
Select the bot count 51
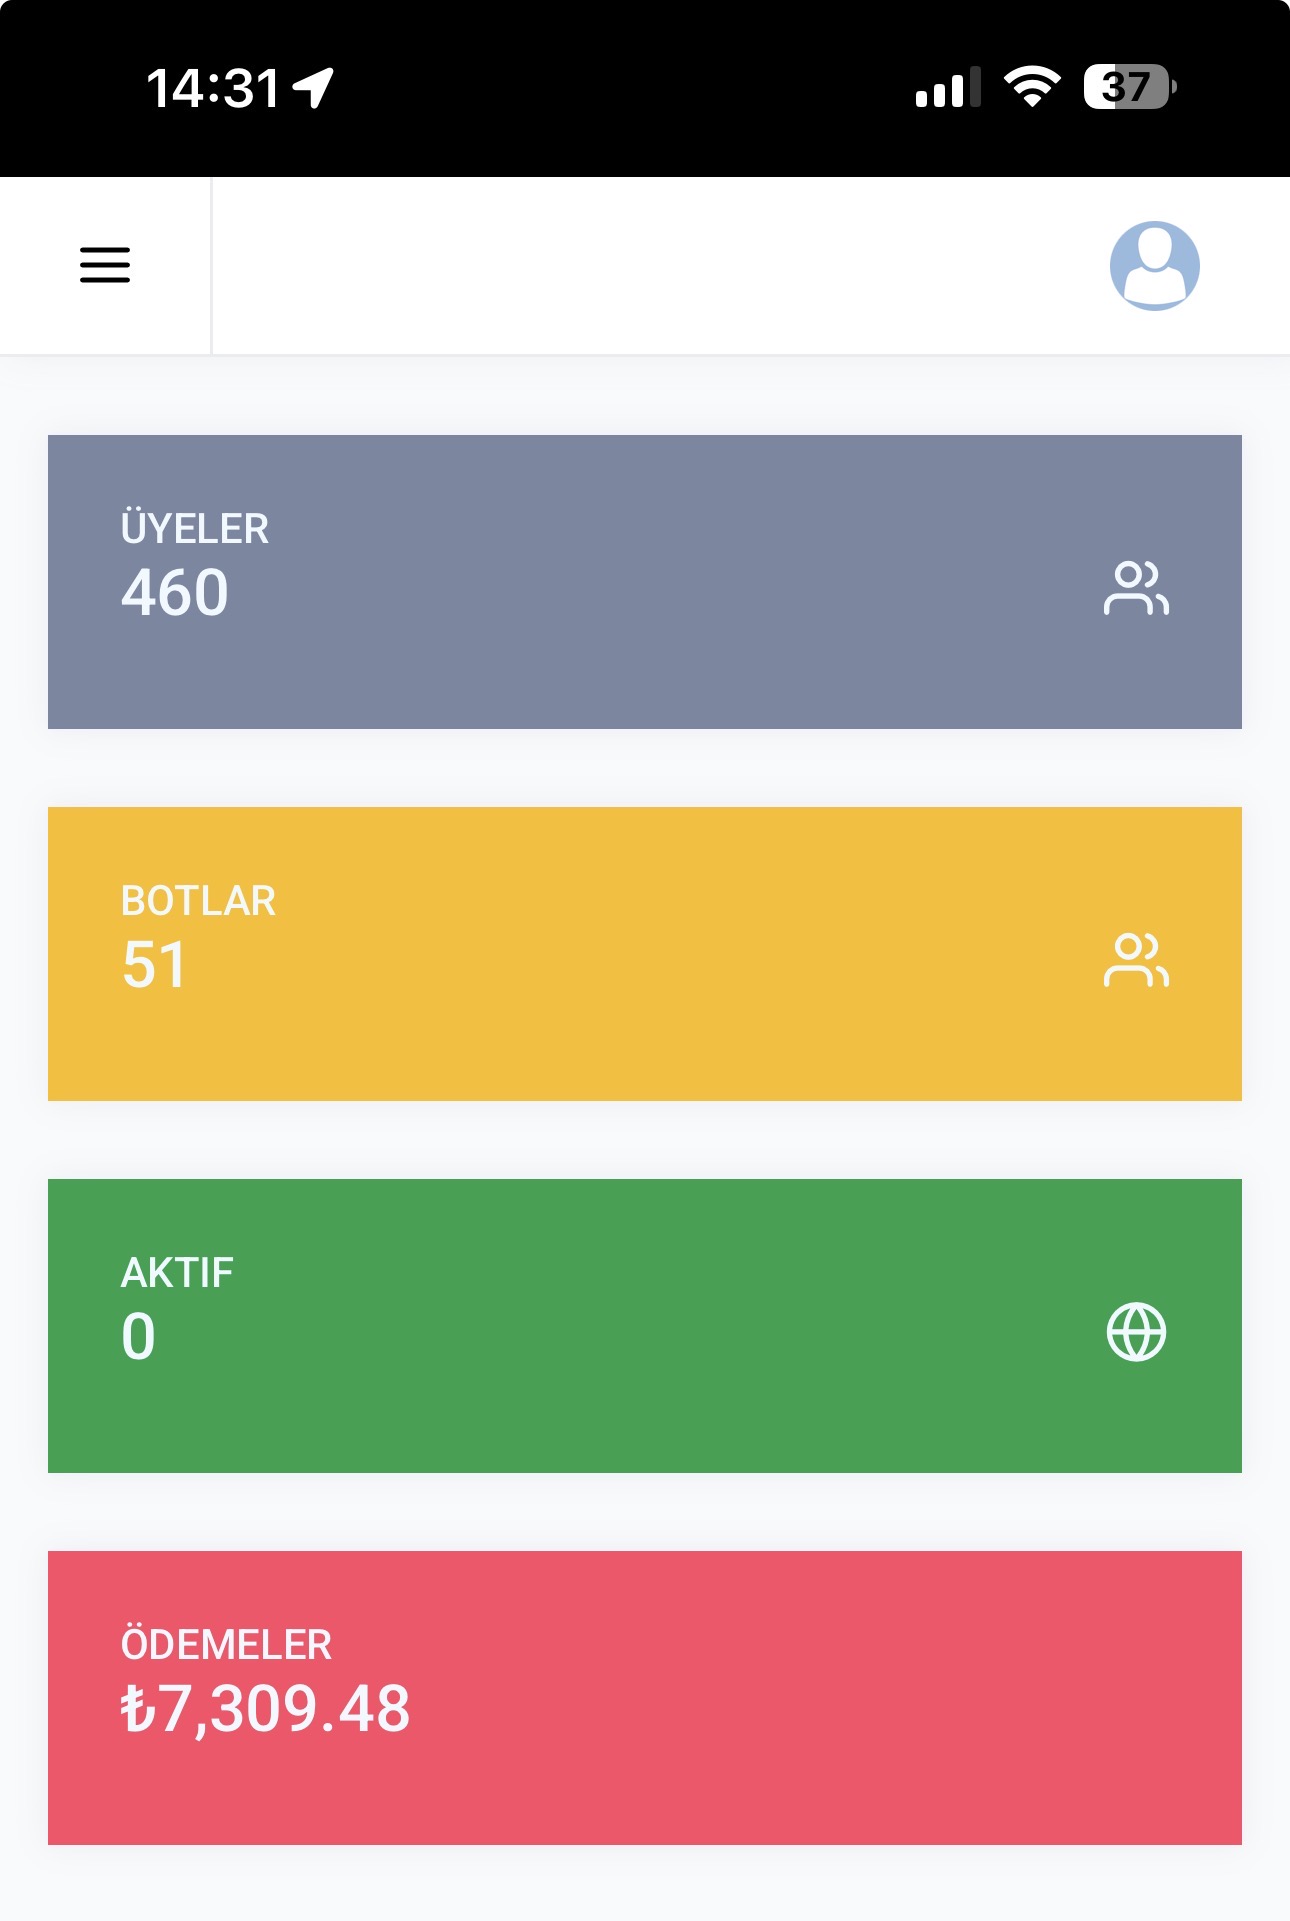[154, 965]
